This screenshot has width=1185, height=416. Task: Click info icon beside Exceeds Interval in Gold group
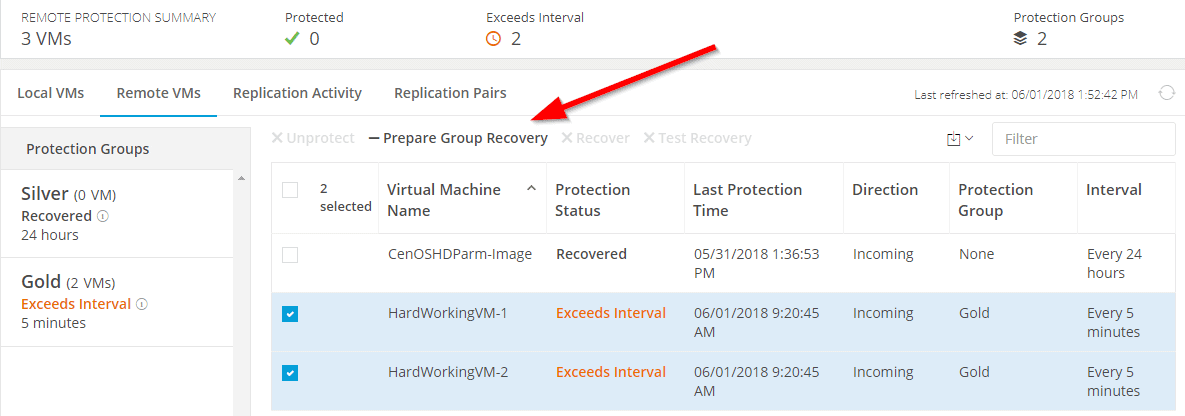(x=141, y=305)
